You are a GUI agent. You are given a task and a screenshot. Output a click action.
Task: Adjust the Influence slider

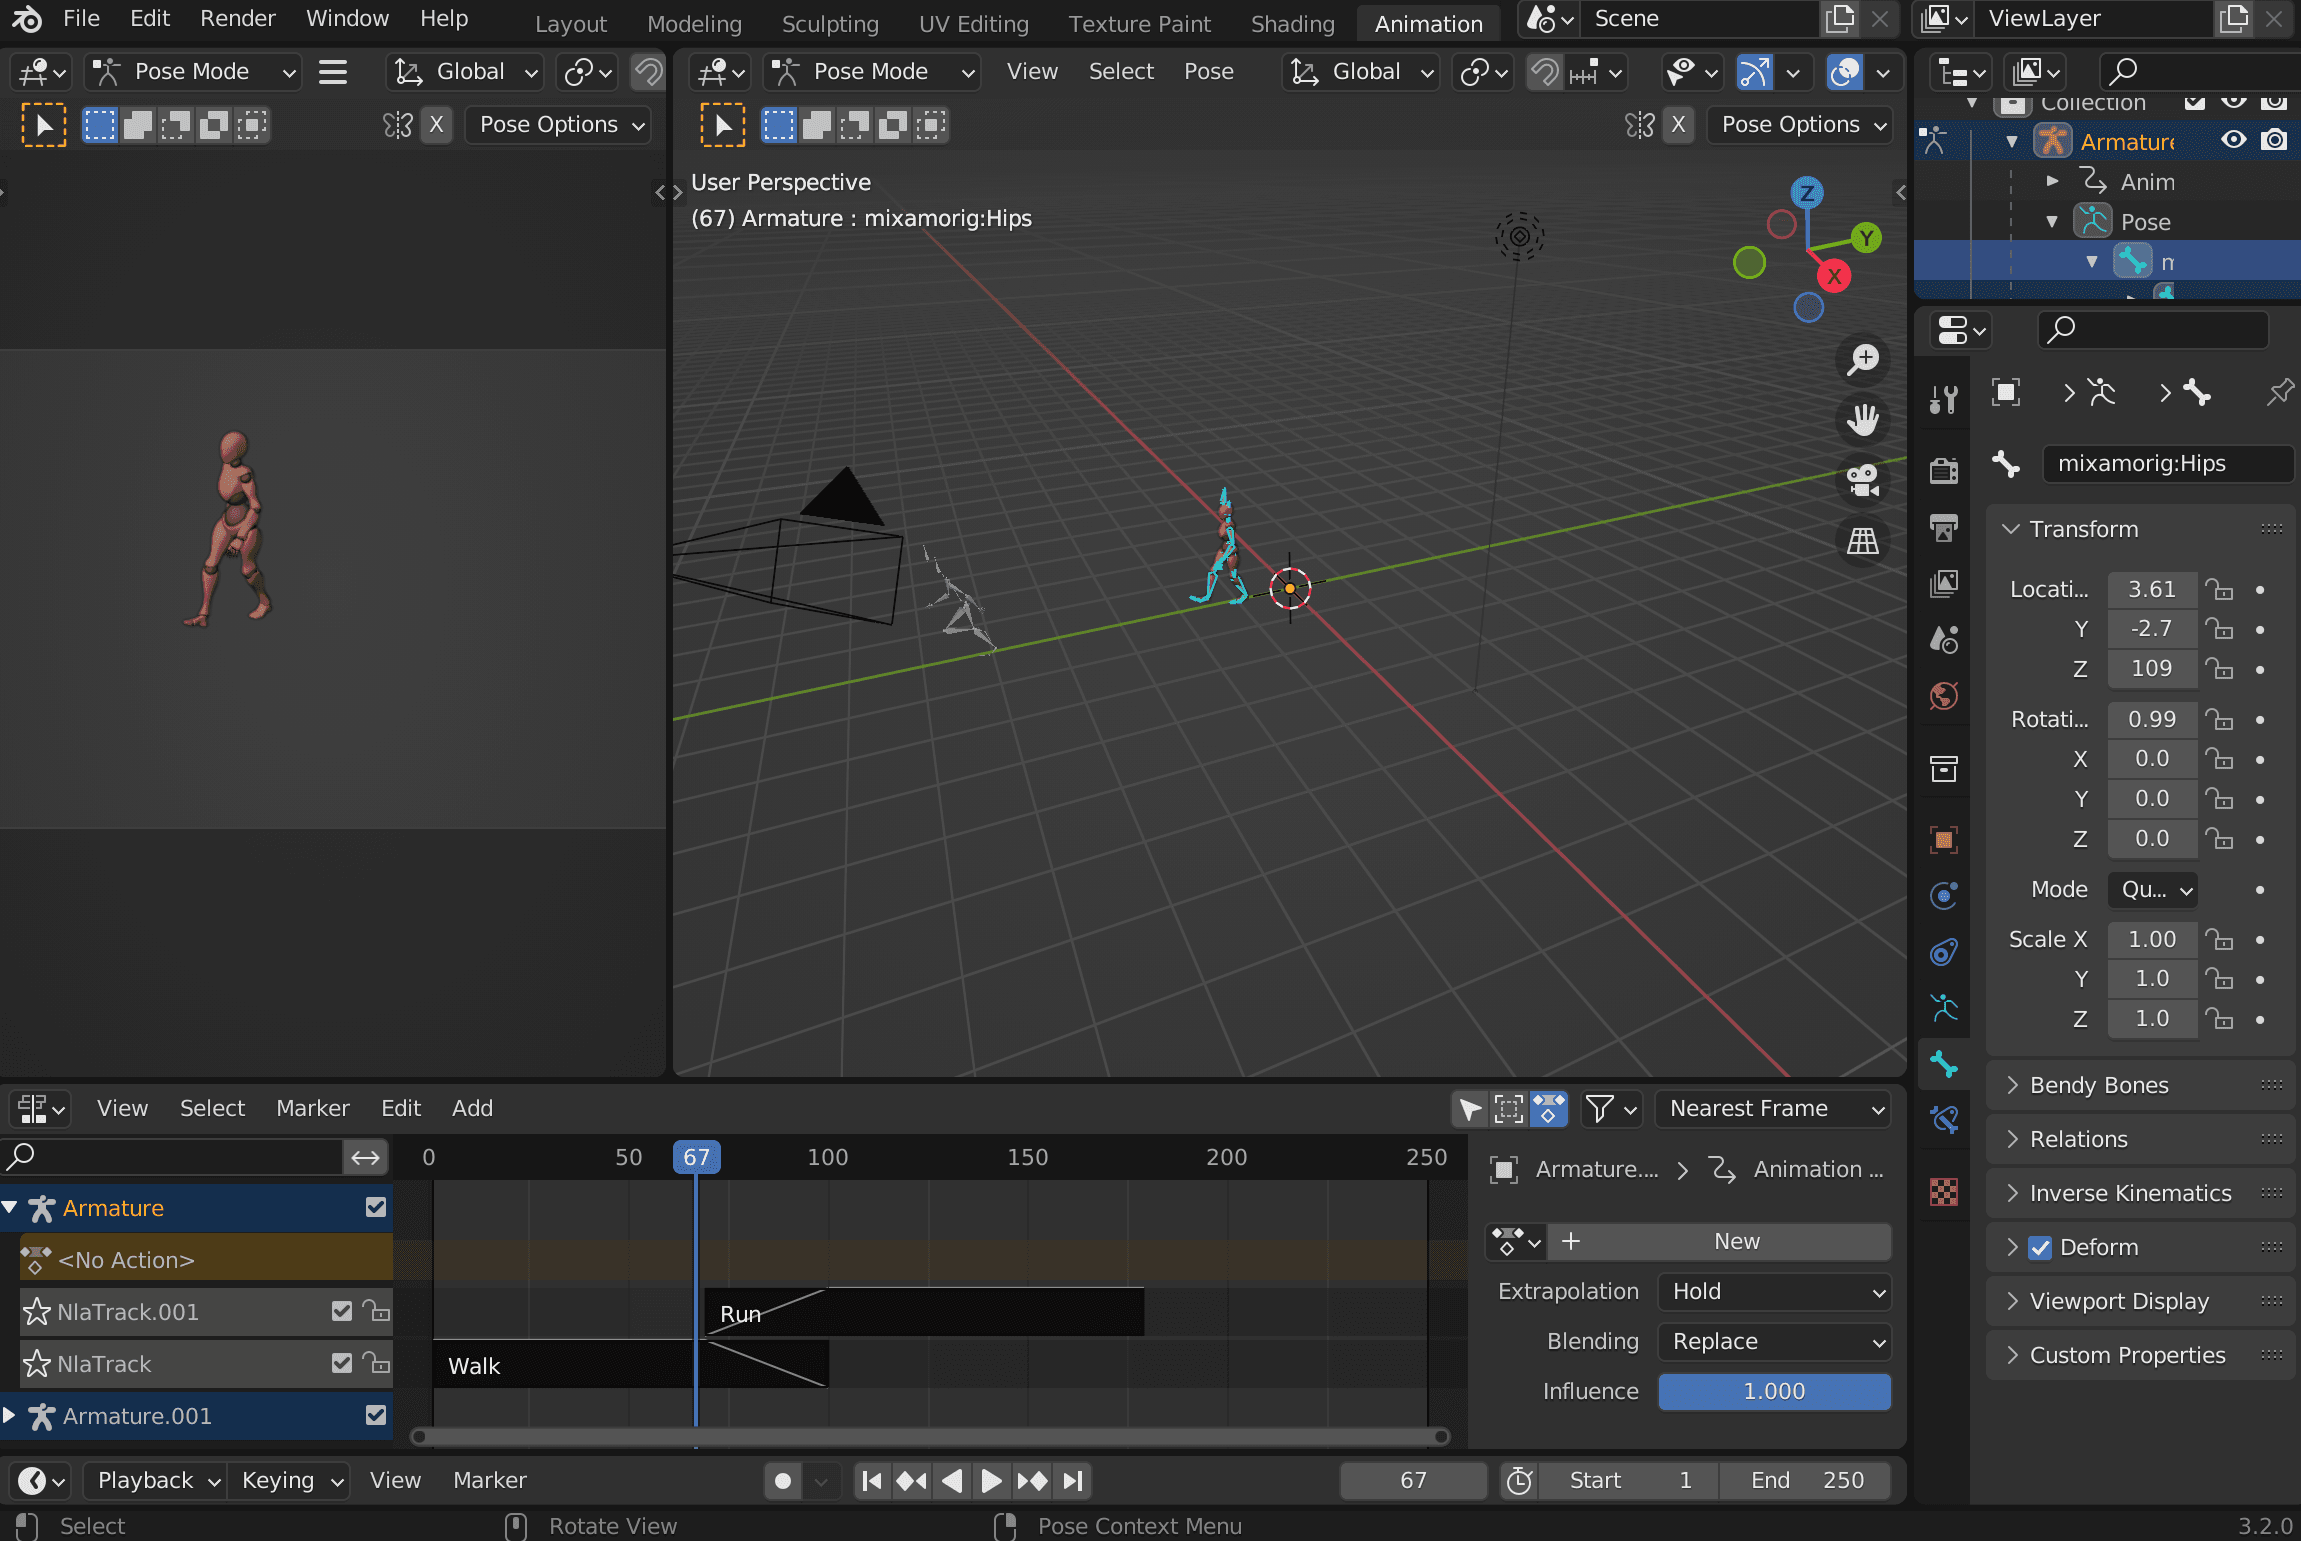point(1774,1391)
